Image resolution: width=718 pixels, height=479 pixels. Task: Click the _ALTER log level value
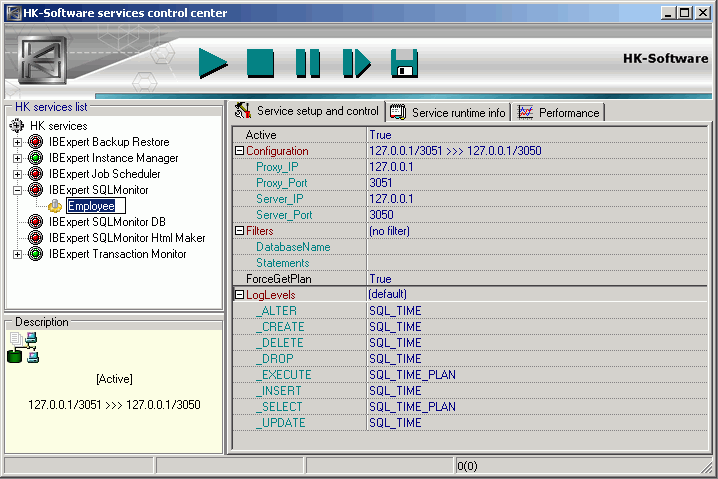(537, 310)
